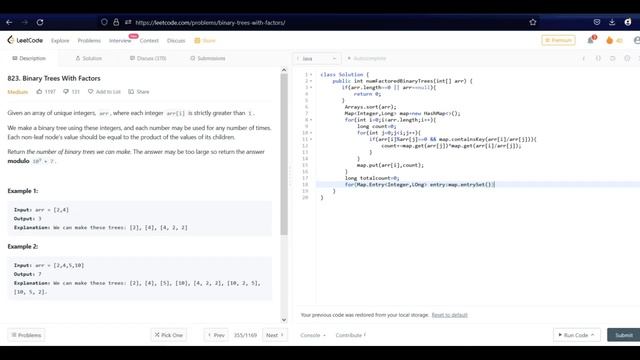The image size is (640, 360).
Task: Click the Example 2 heading
Action: pyautogui.click(x=22, y=246)
